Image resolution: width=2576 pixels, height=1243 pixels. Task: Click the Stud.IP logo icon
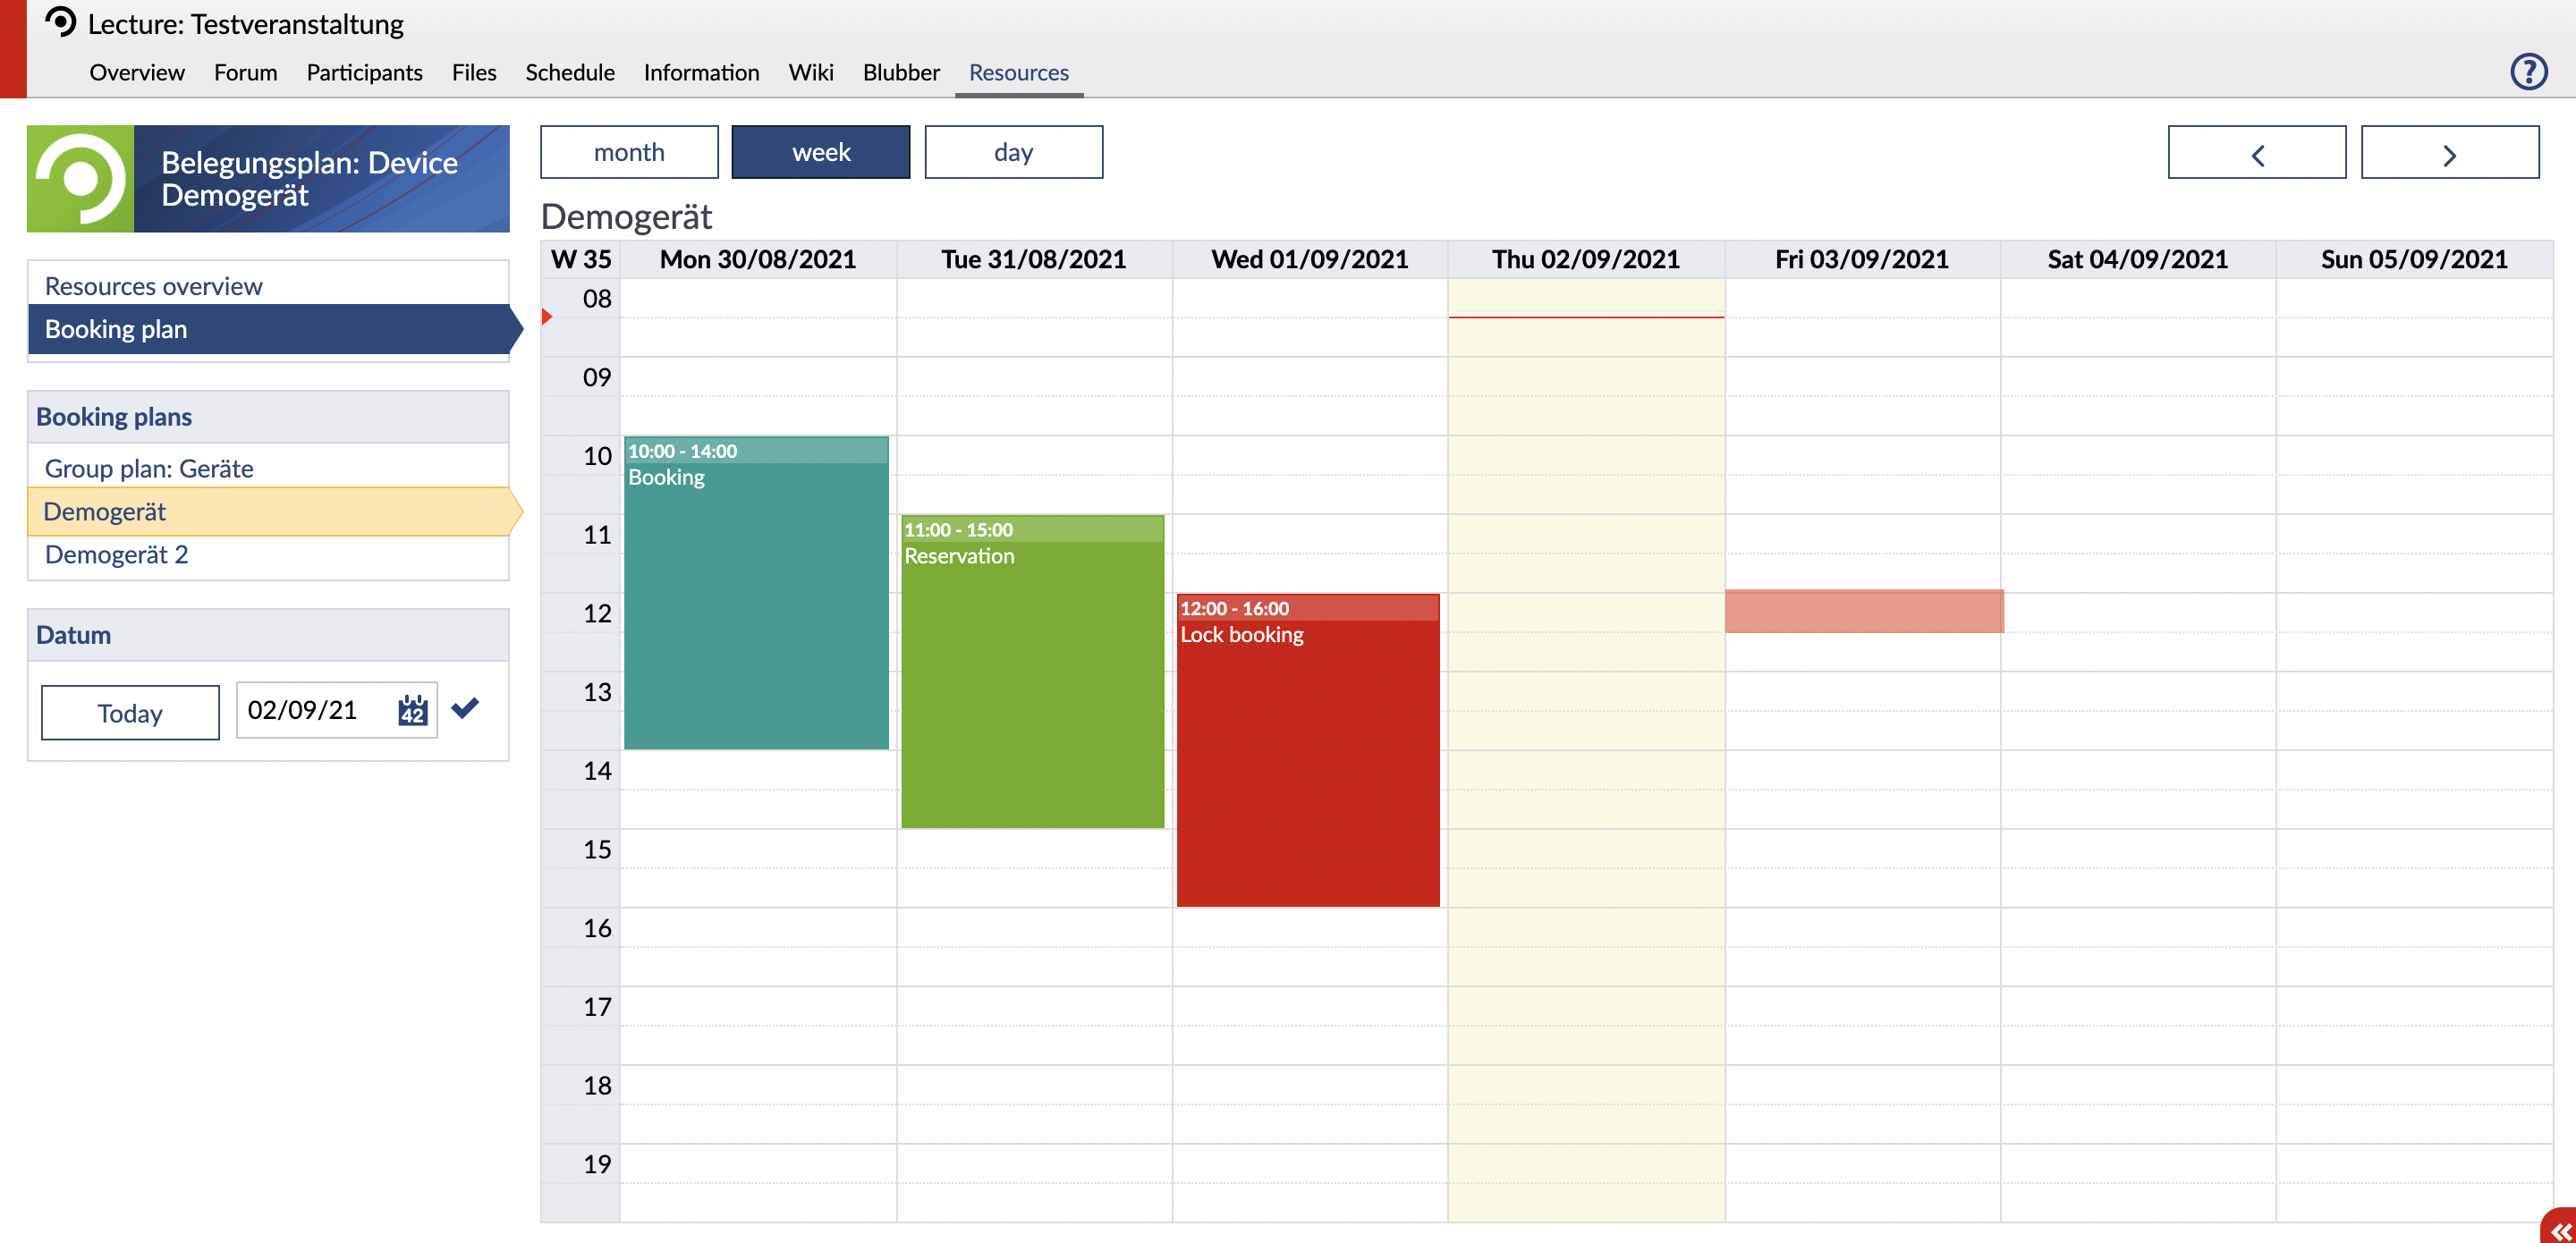[x=61, y=22]
